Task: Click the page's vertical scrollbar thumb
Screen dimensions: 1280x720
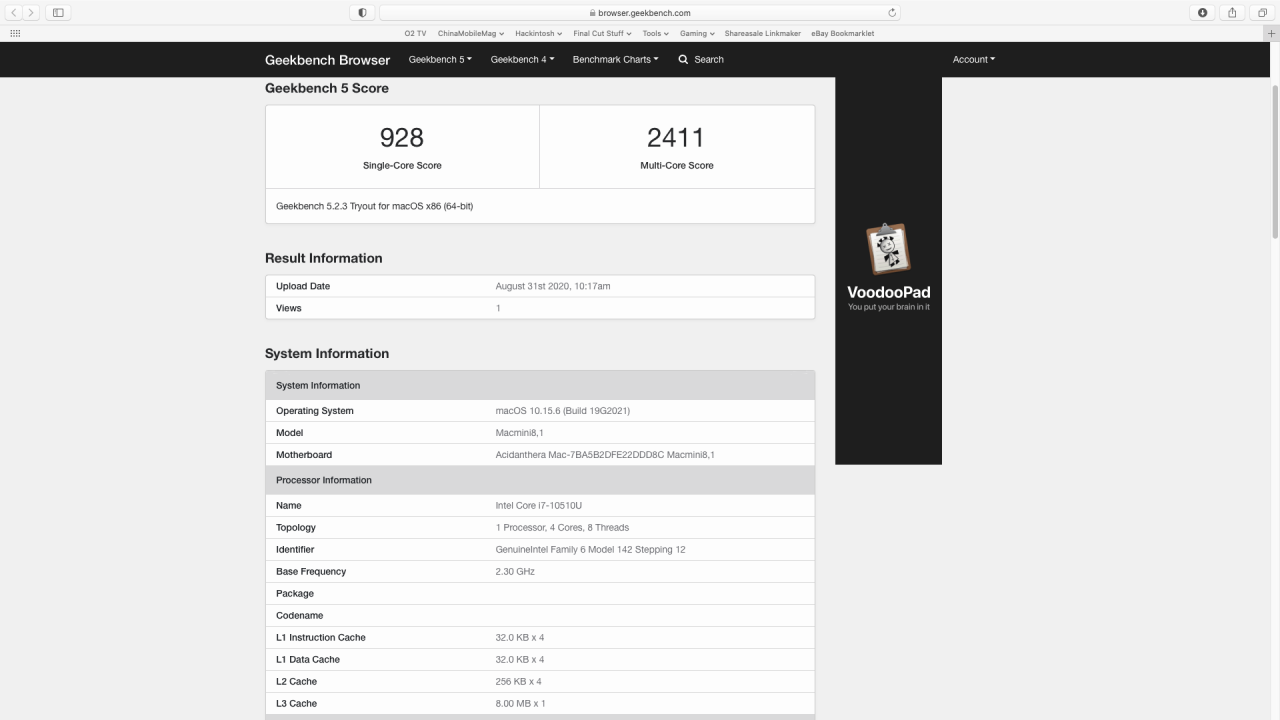Action: (1275, 163)
